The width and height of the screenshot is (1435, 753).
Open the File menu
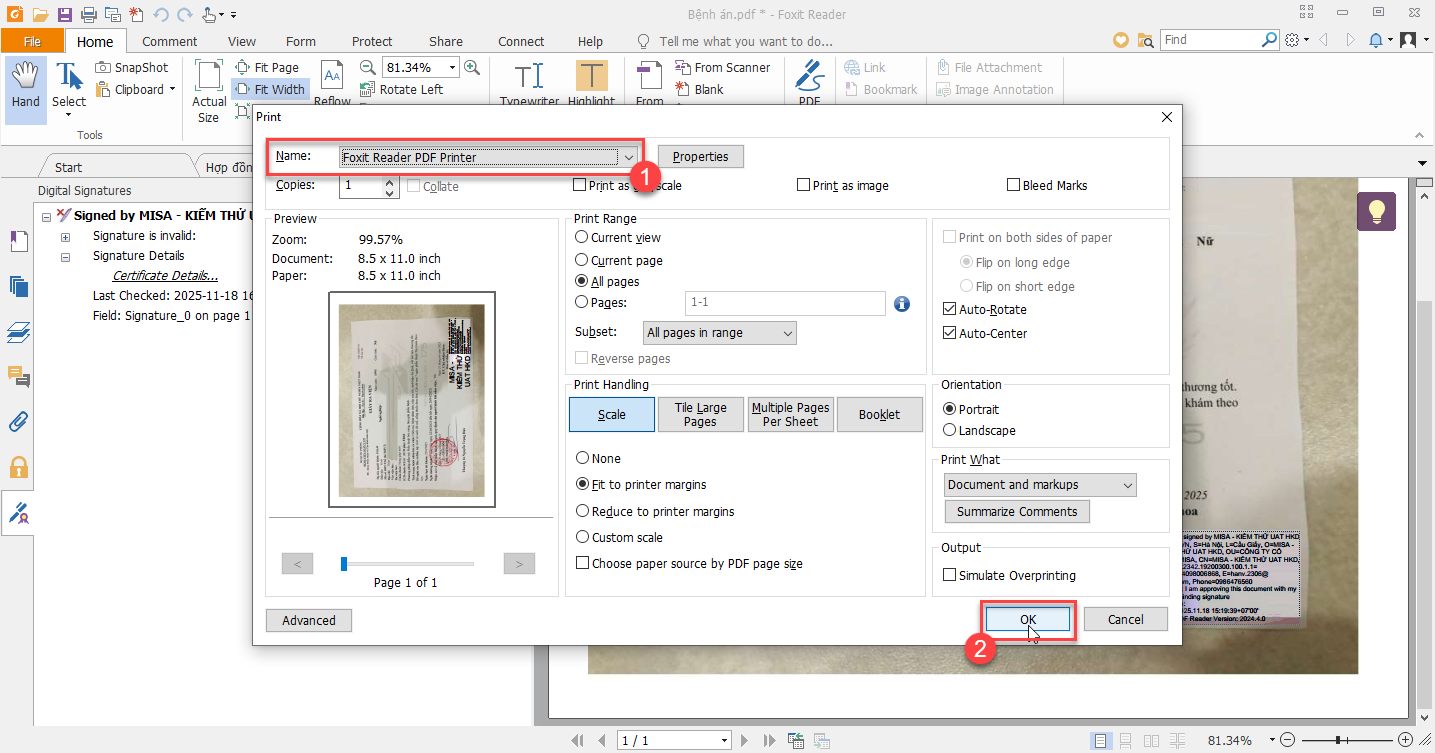[x=32, y=41]
